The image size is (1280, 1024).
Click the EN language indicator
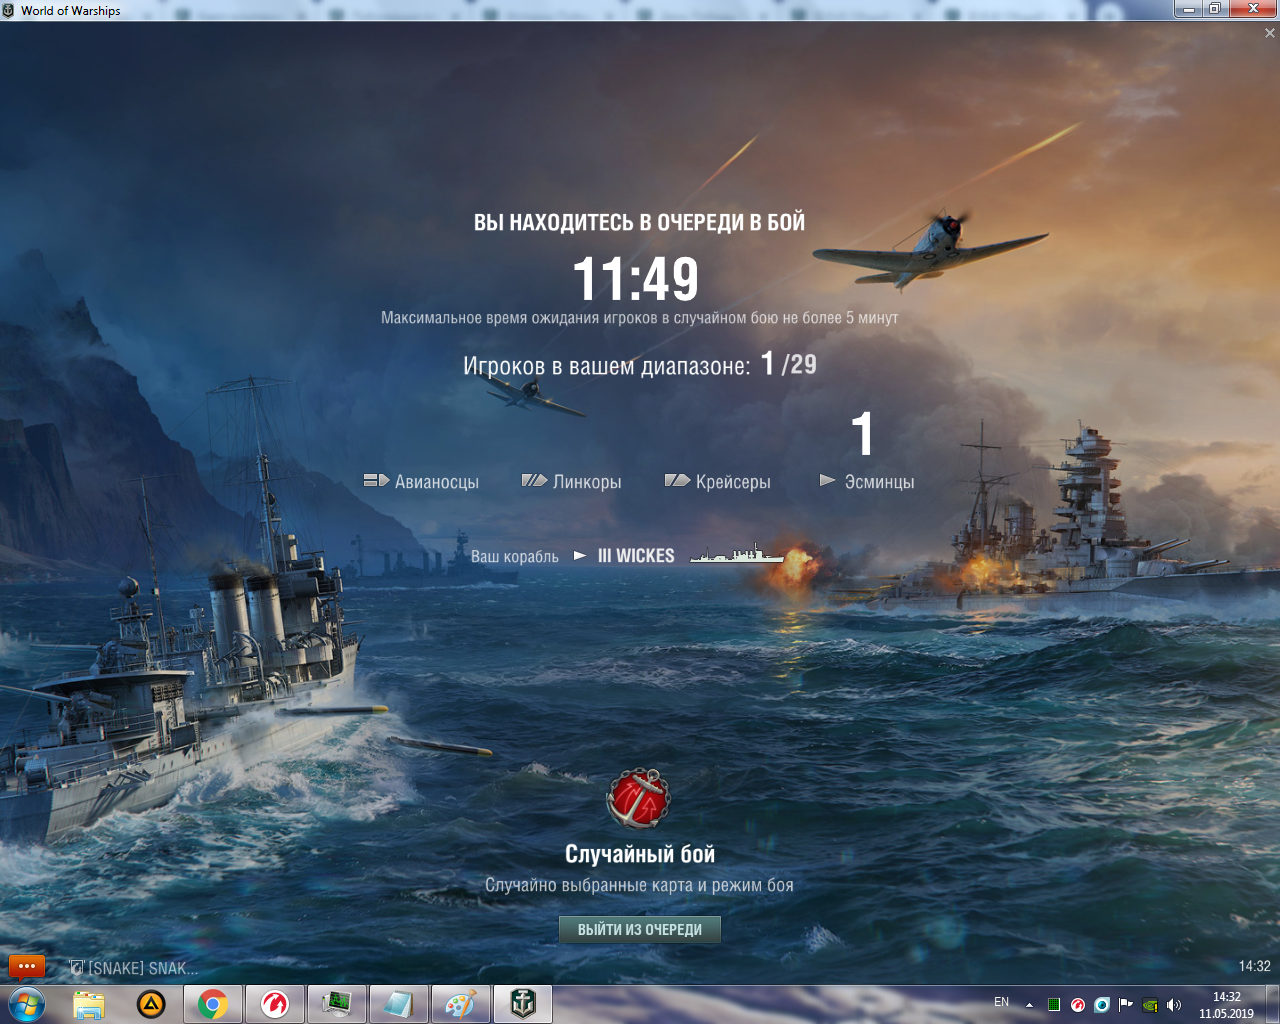tap(1001, 1002)
